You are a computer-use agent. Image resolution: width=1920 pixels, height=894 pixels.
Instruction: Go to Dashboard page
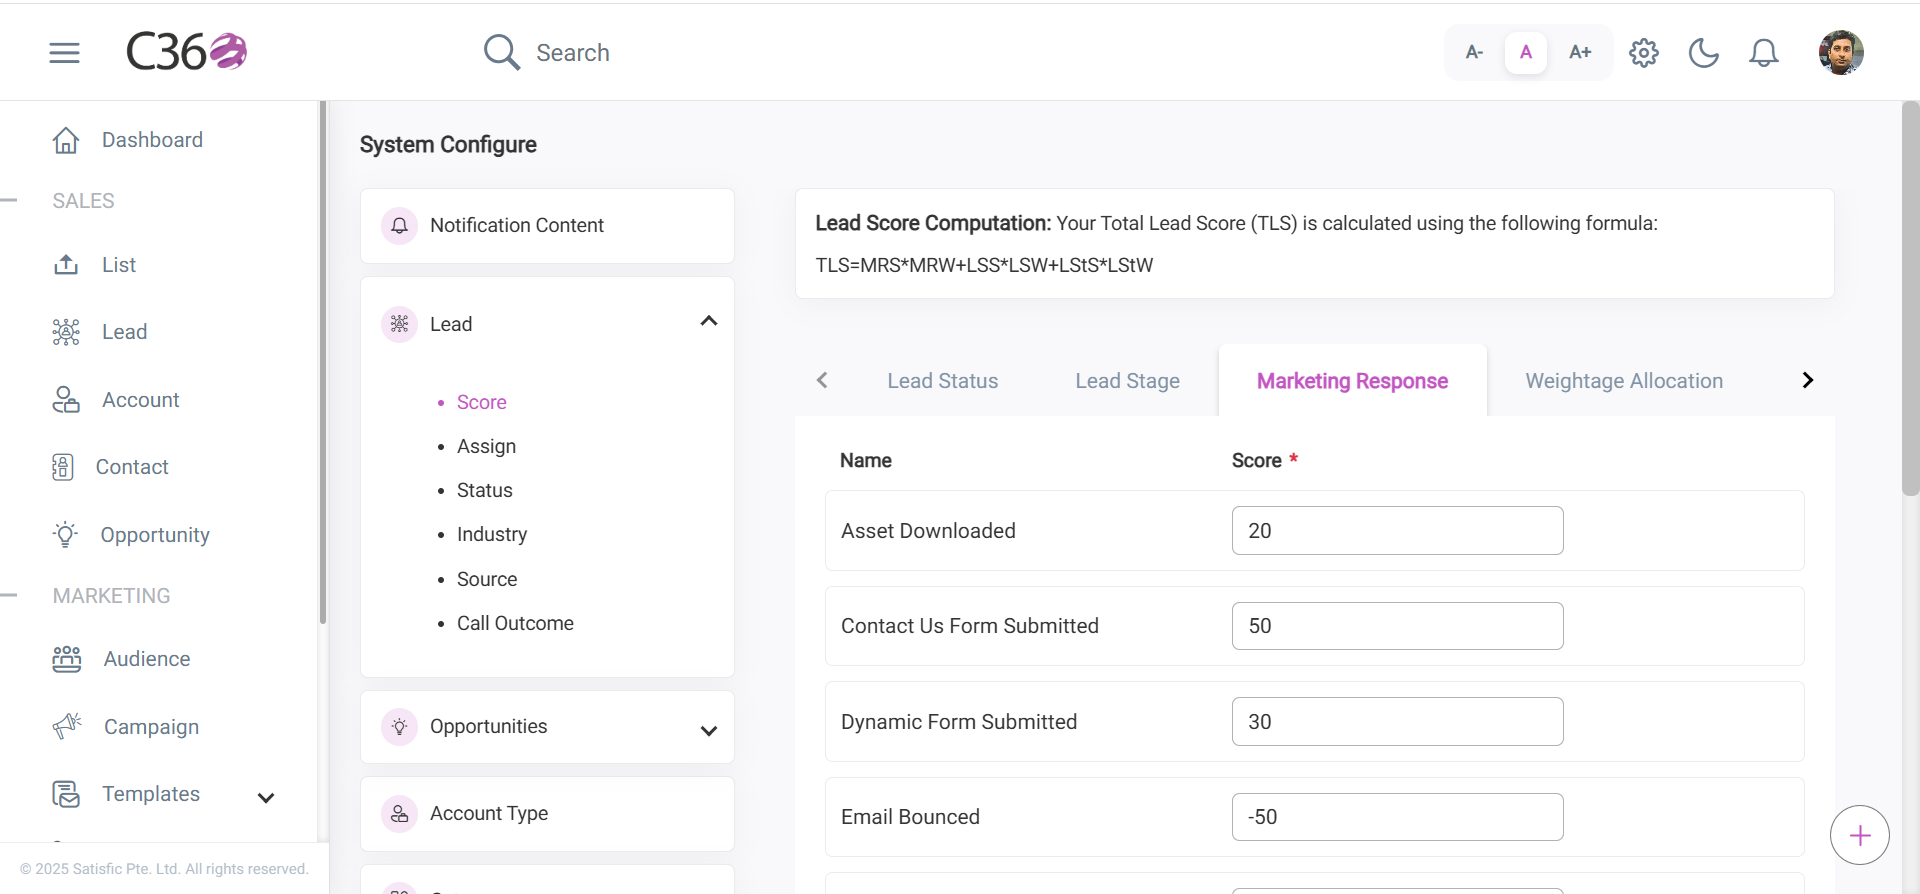152,140
